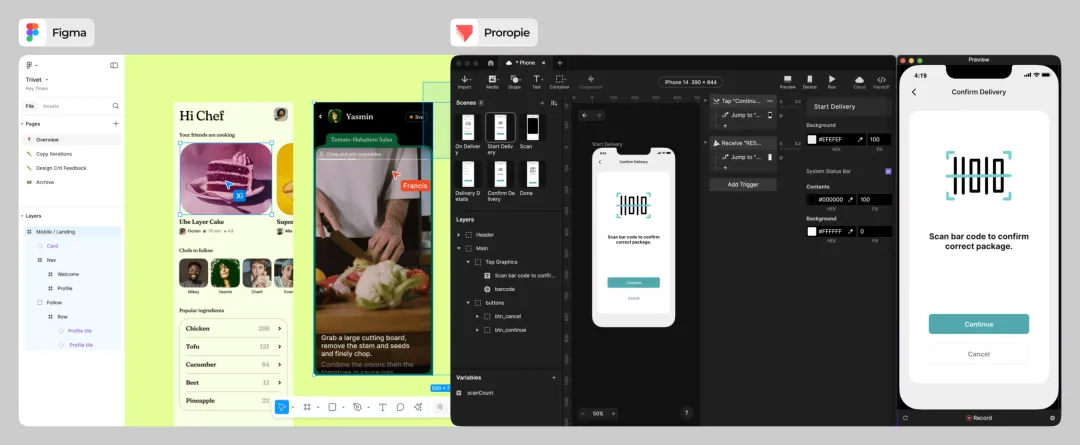The width and height of the screenshot is (1080, 445).
Task: Collapse the Figma Layers section
Action: coord(22,216)
